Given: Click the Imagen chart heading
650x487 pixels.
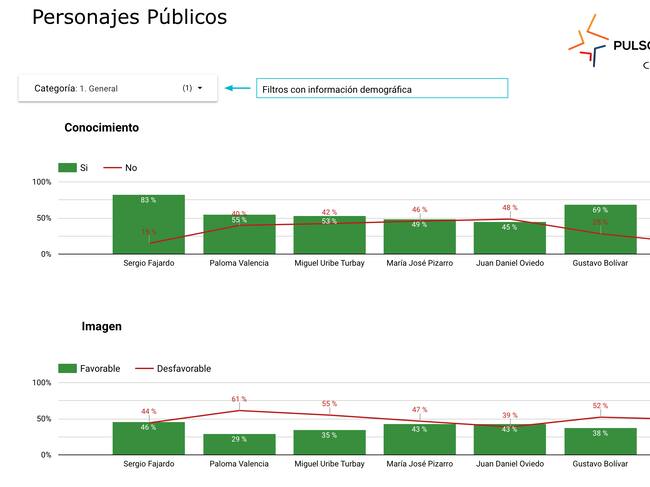Looking at the screenshot, I should [101, 326].
